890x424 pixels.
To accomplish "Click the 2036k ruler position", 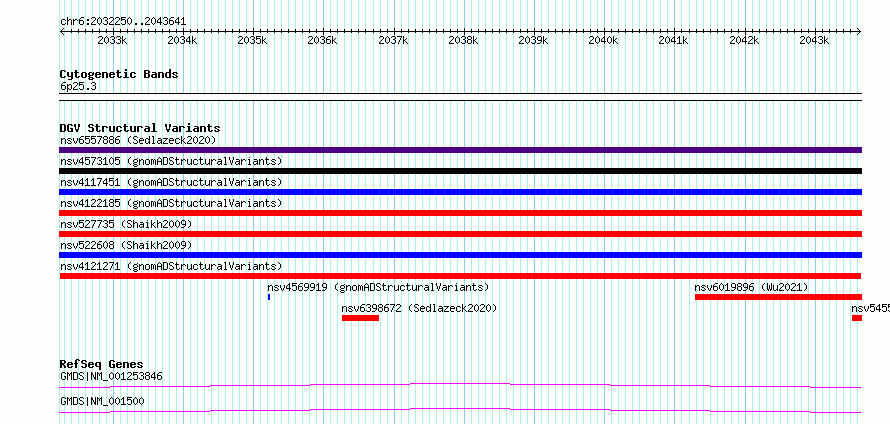I will (x=323, y=40).
